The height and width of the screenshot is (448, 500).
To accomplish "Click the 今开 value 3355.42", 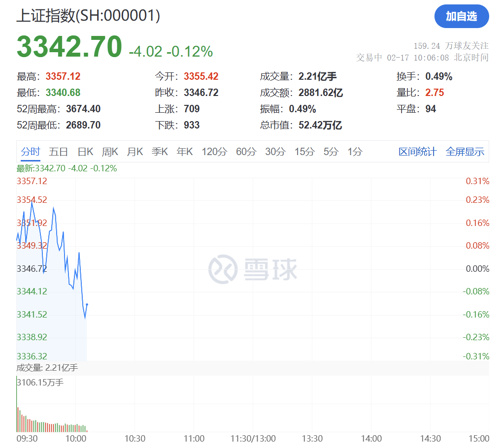I will coord(201,76).
